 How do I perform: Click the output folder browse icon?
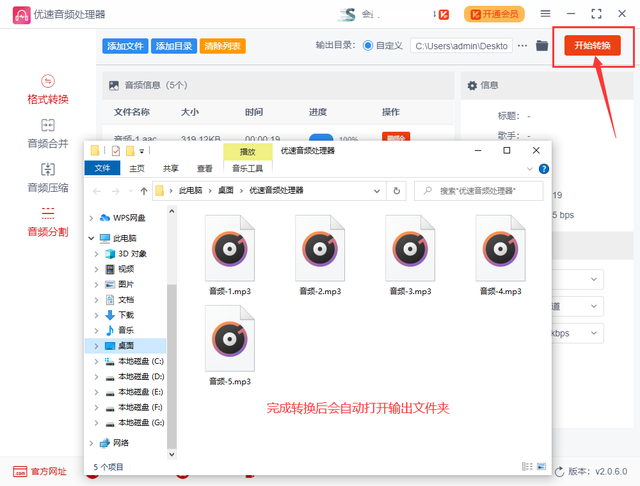pyautogui.click(x=542, y=46)
